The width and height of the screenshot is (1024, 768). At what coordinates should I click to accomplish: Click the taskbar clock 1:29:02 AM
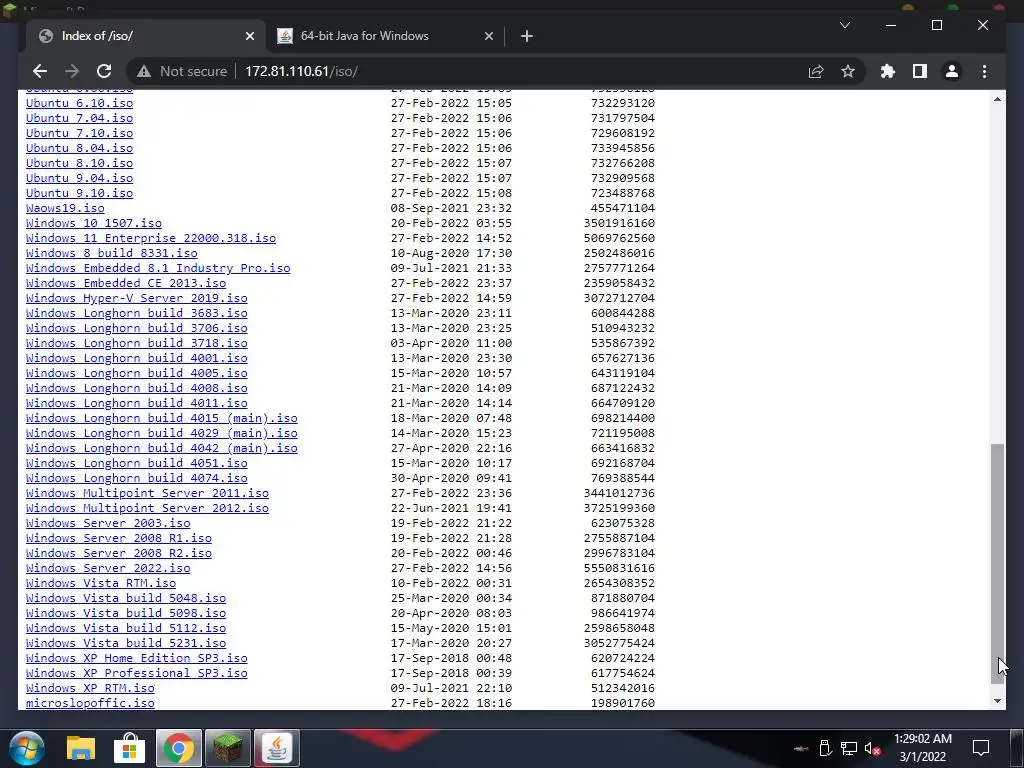pos(923,739)
